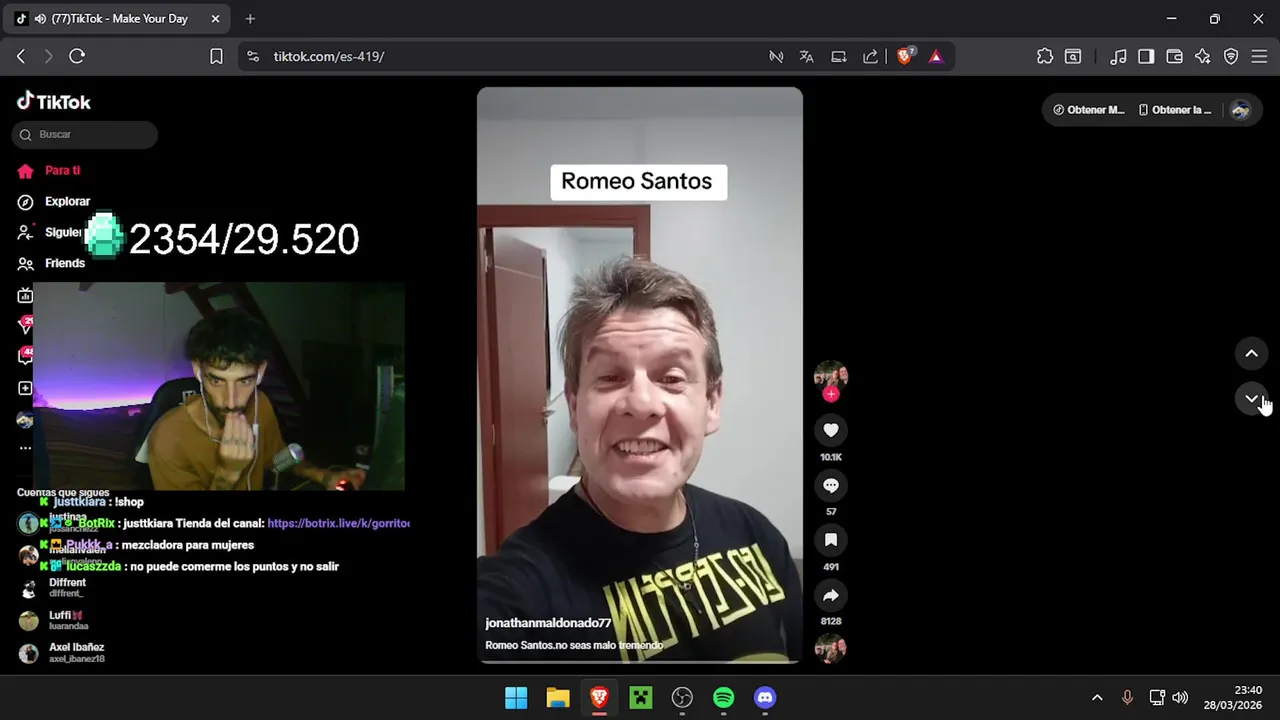Click the Obtener la... app button
The width and height of the screenshot is (1280, 720).
click(x=1175, y=110)
